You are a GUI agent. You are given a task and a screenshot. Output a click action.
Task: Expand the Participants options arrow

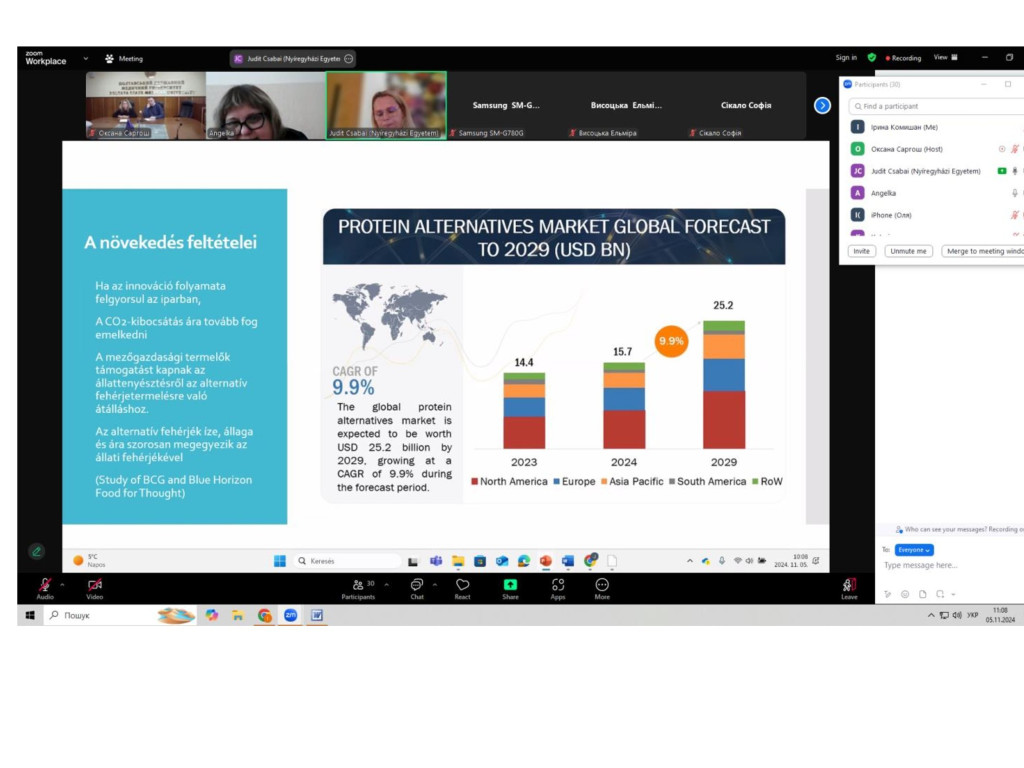[387, 584]
